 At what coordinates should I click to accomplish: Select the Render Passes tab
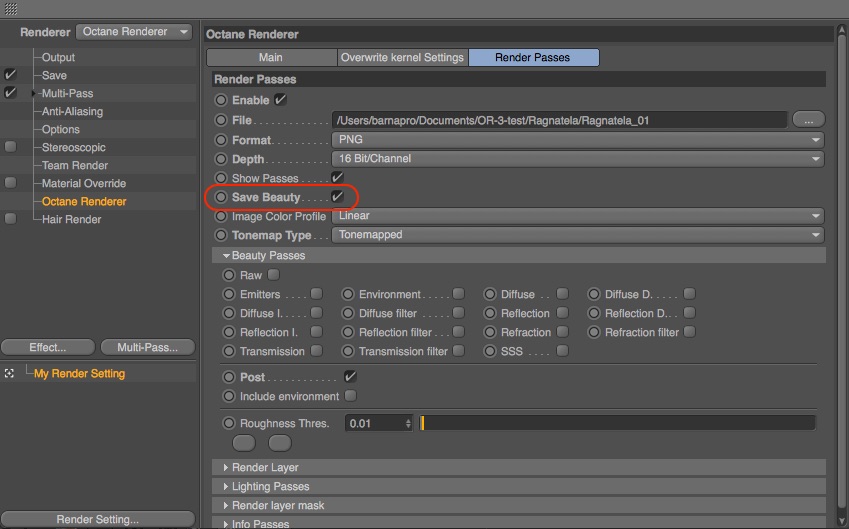534,57
